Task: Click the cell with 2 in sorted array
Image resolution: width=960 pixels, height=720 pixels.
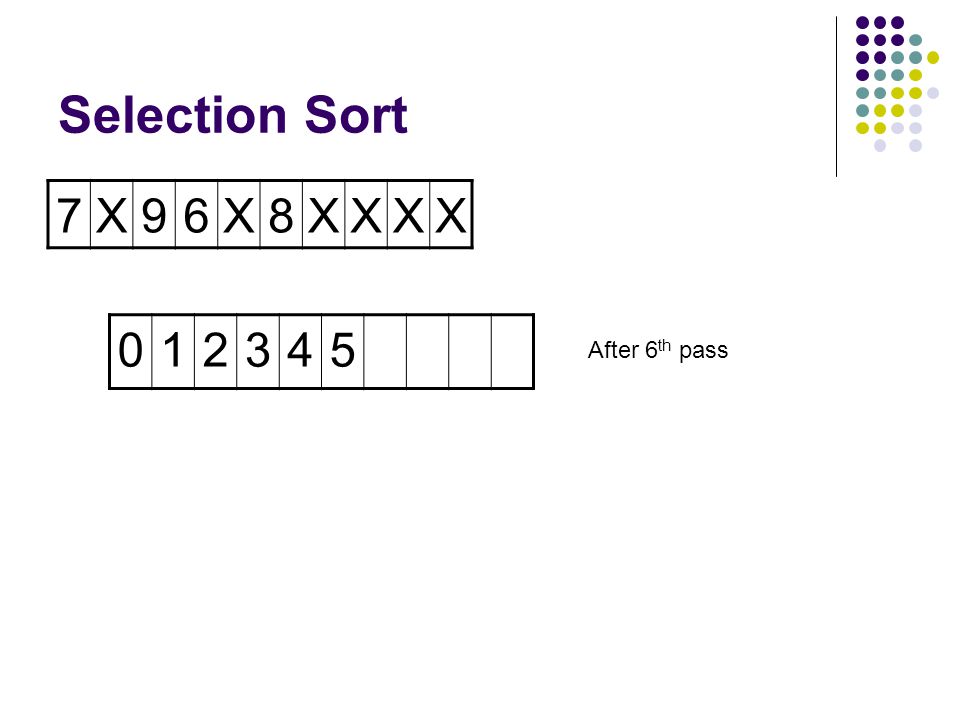Action: 216,351
